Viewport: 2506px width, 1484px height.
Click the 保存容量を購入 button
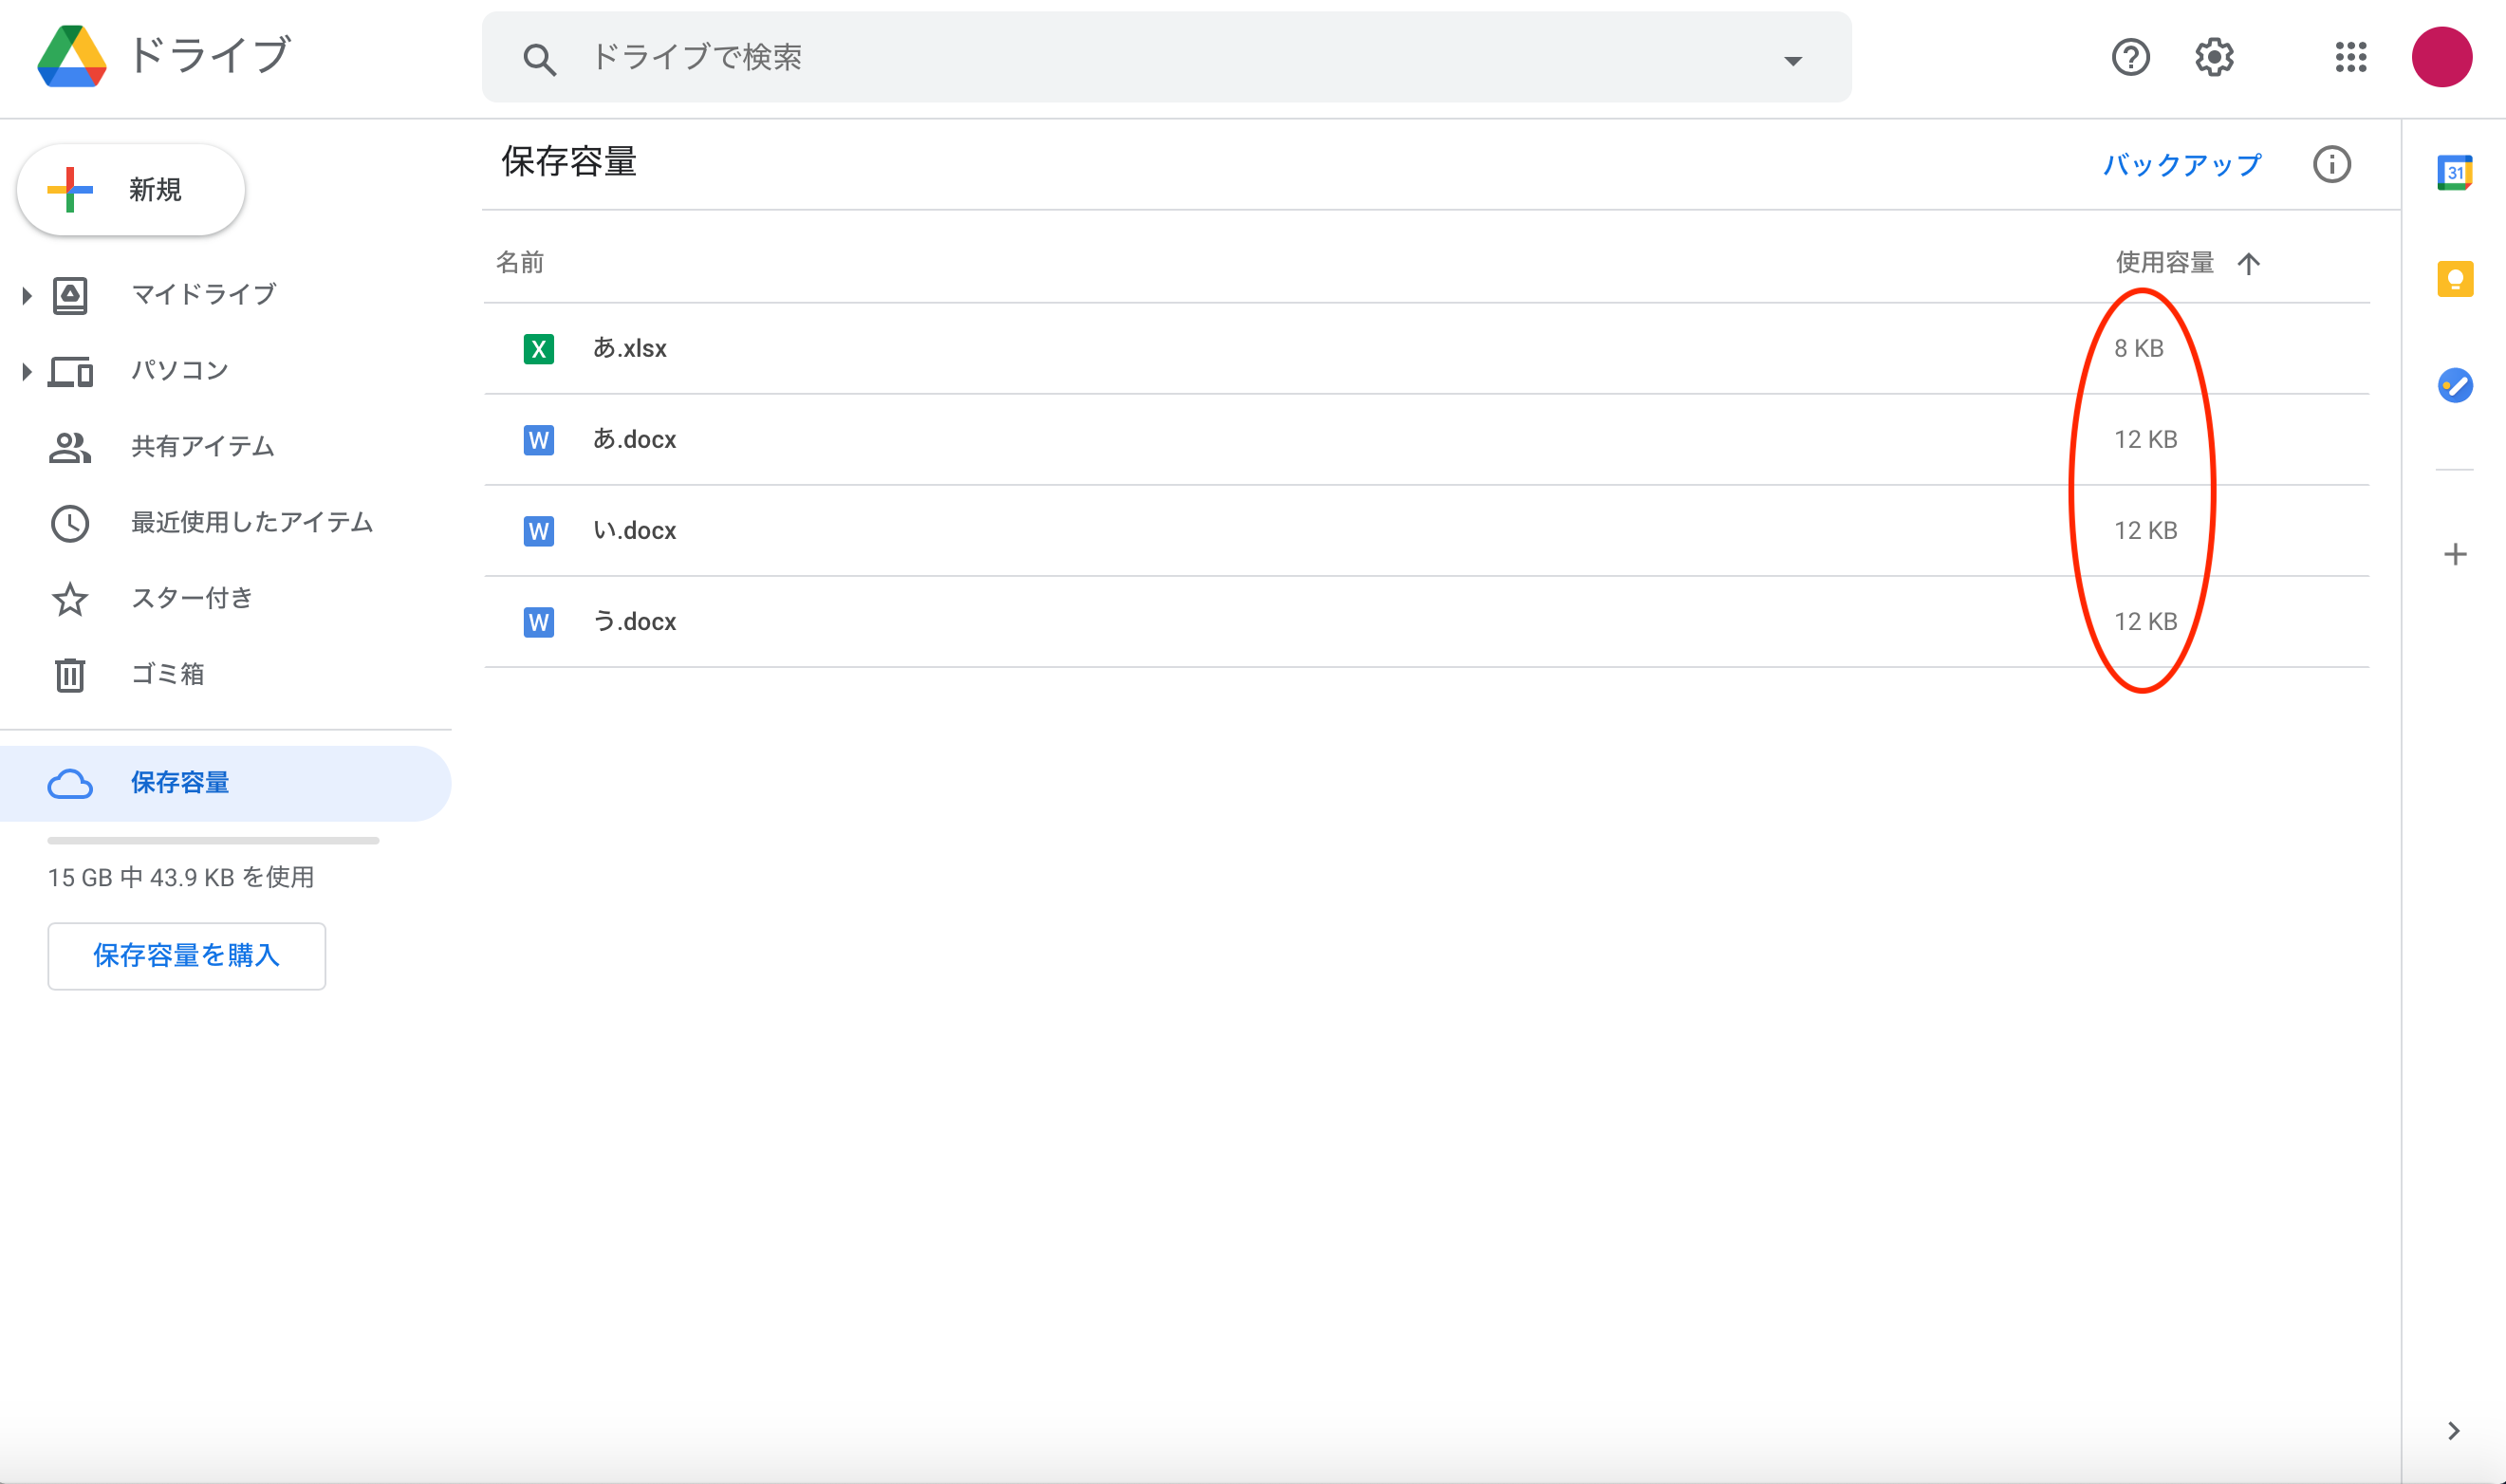[187, 956]
